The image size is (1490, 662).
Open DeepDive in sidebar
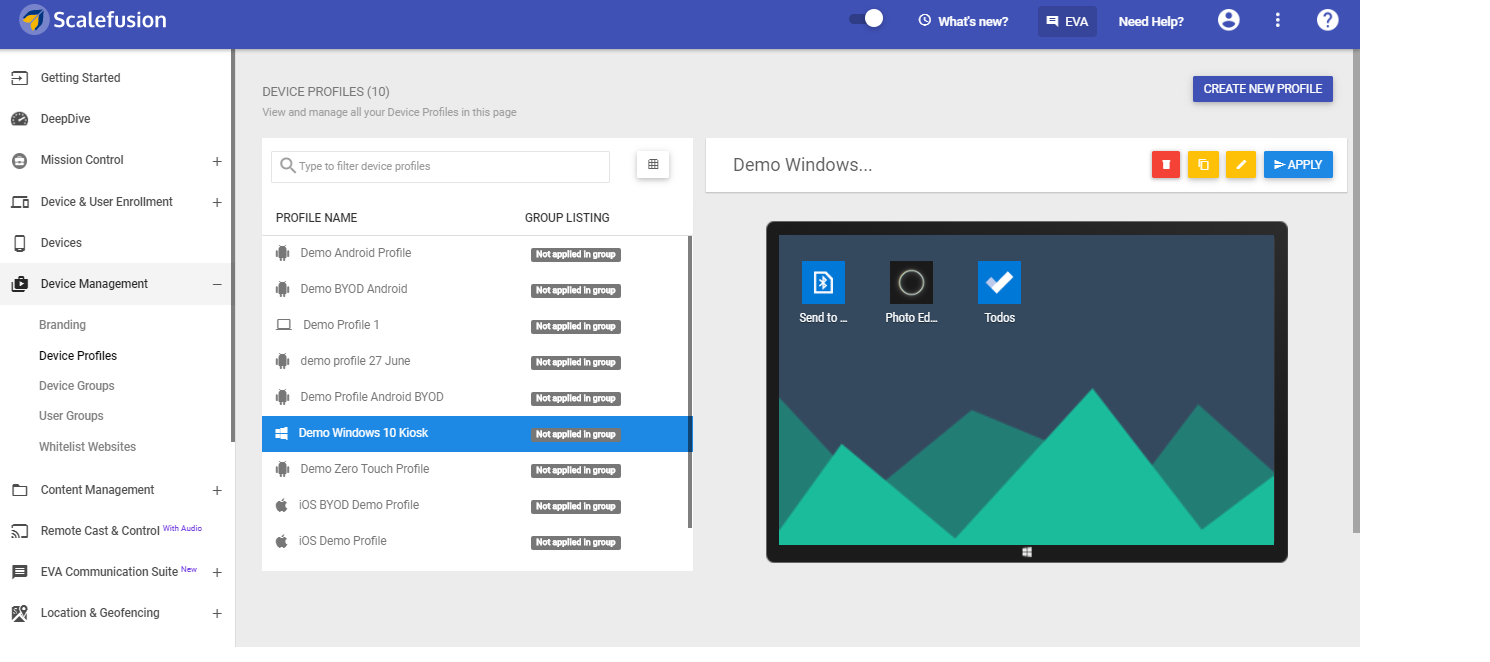tap(65, 119)
